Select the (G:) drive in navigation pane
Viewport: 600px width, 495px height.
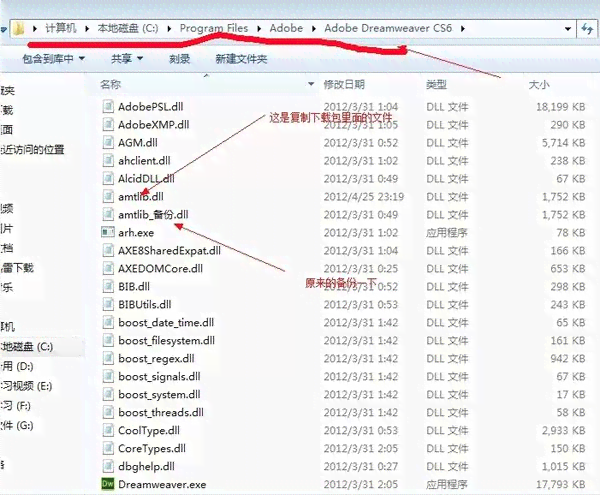click(17, 425)
